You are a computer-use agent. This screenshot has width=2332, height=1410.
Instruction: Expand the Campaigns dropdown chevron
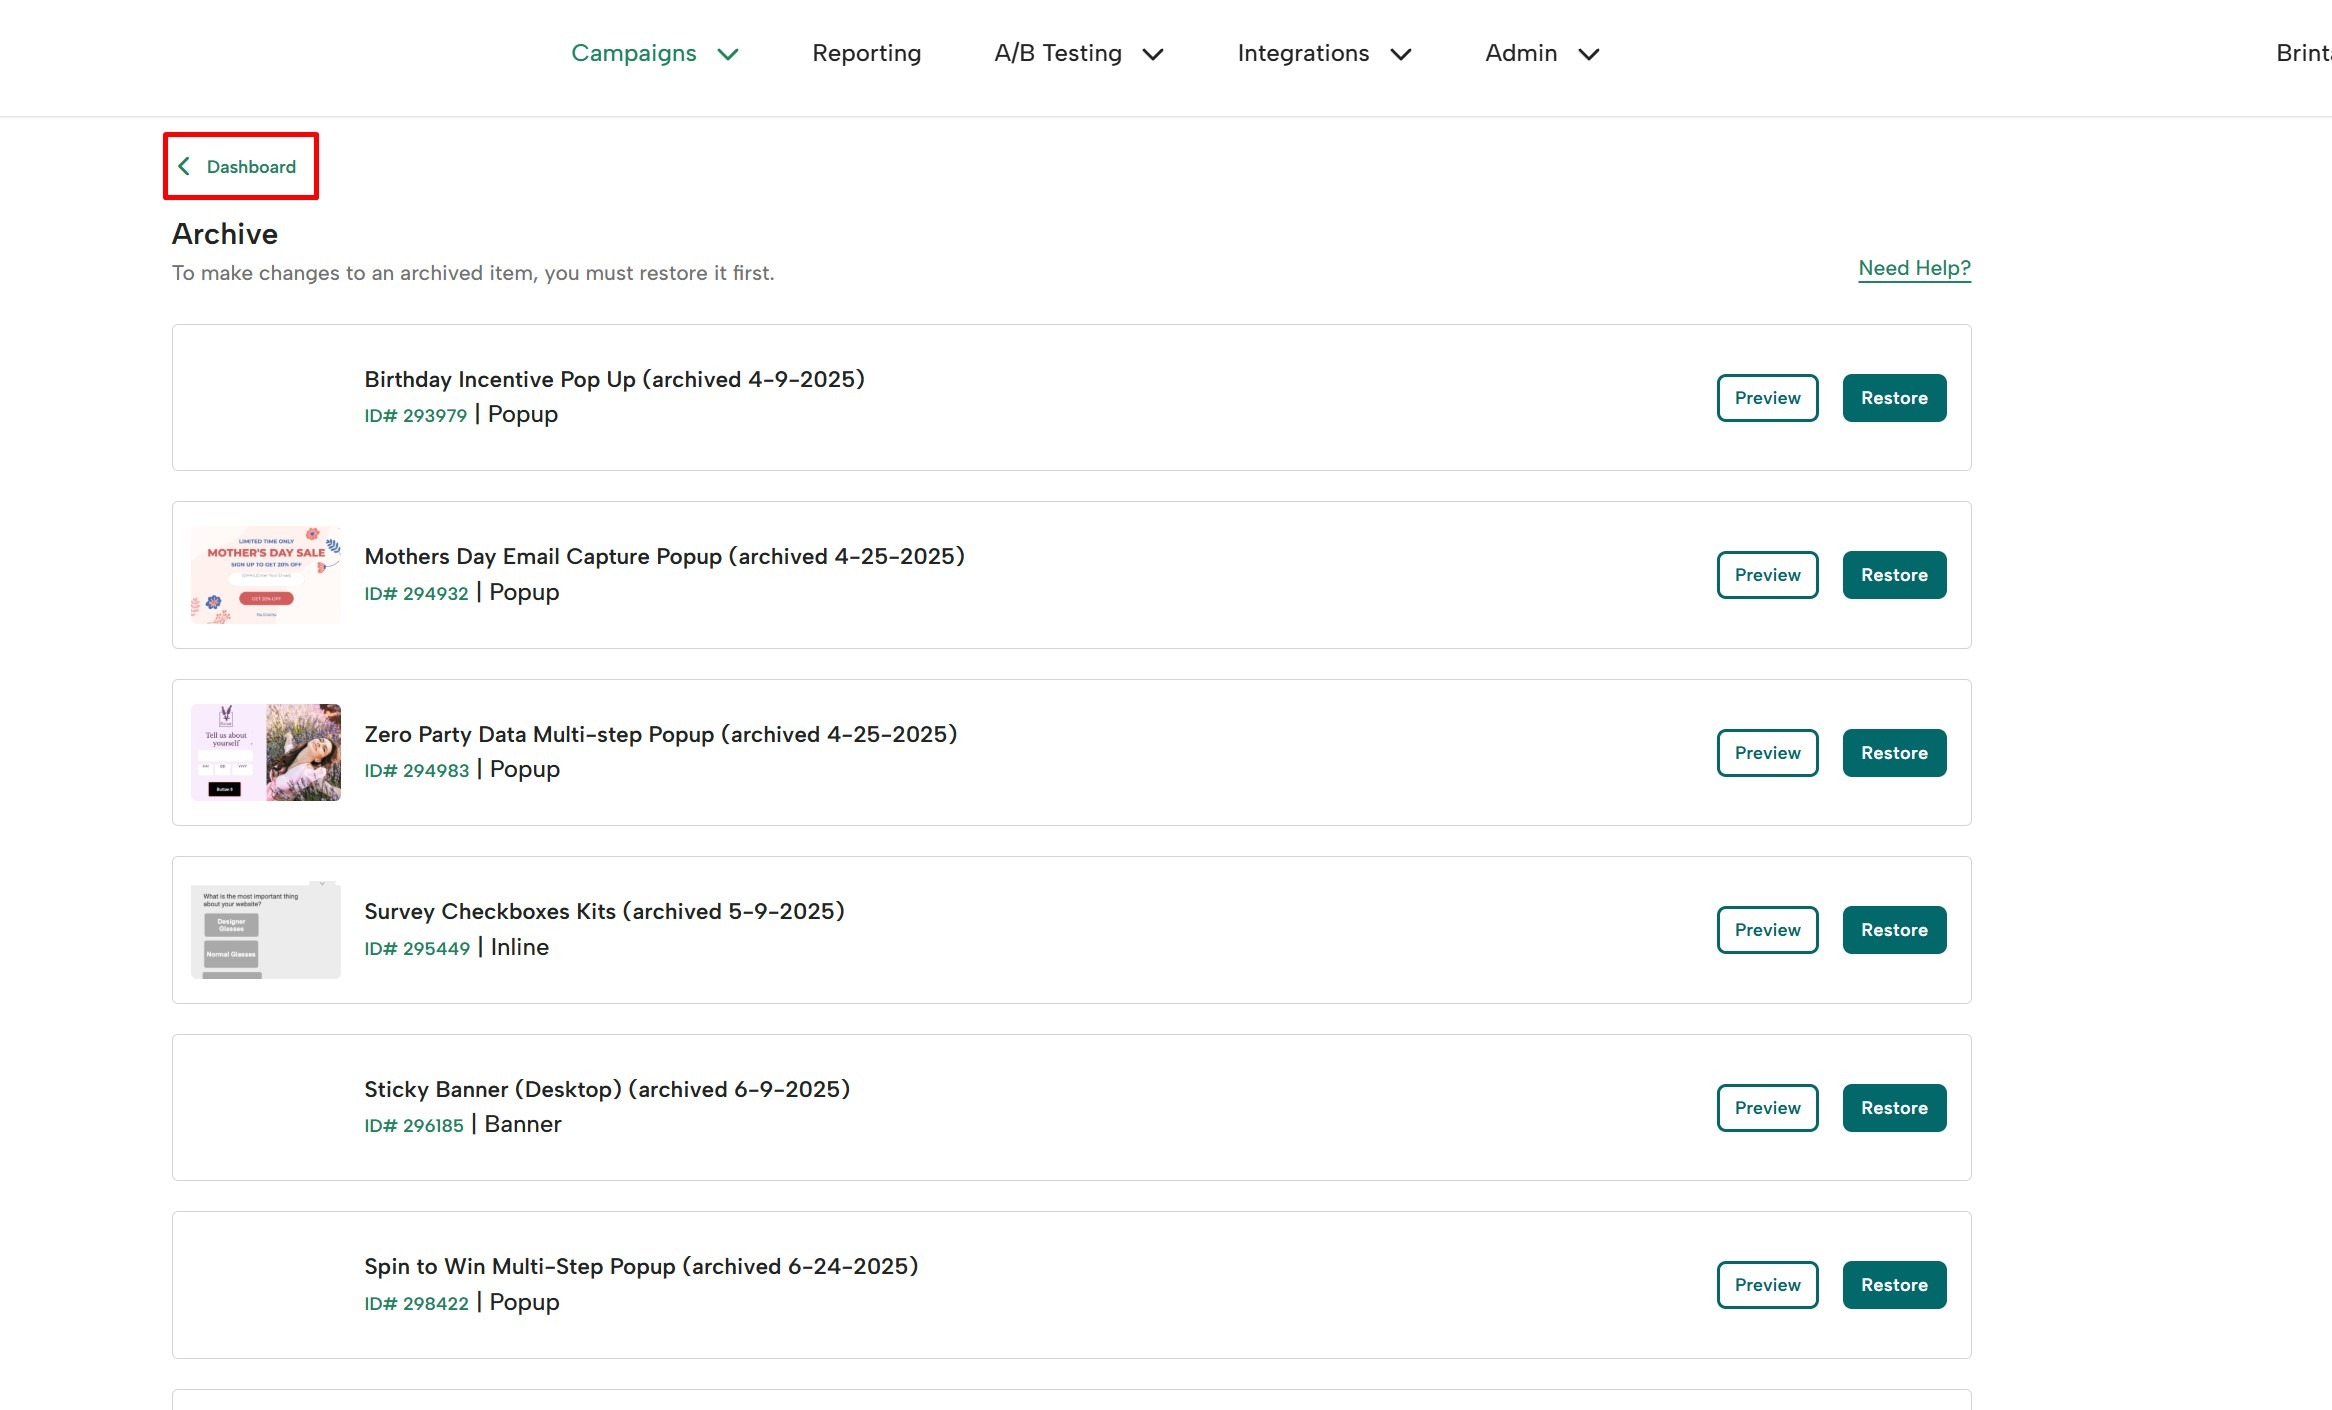(x=728, y=54)
